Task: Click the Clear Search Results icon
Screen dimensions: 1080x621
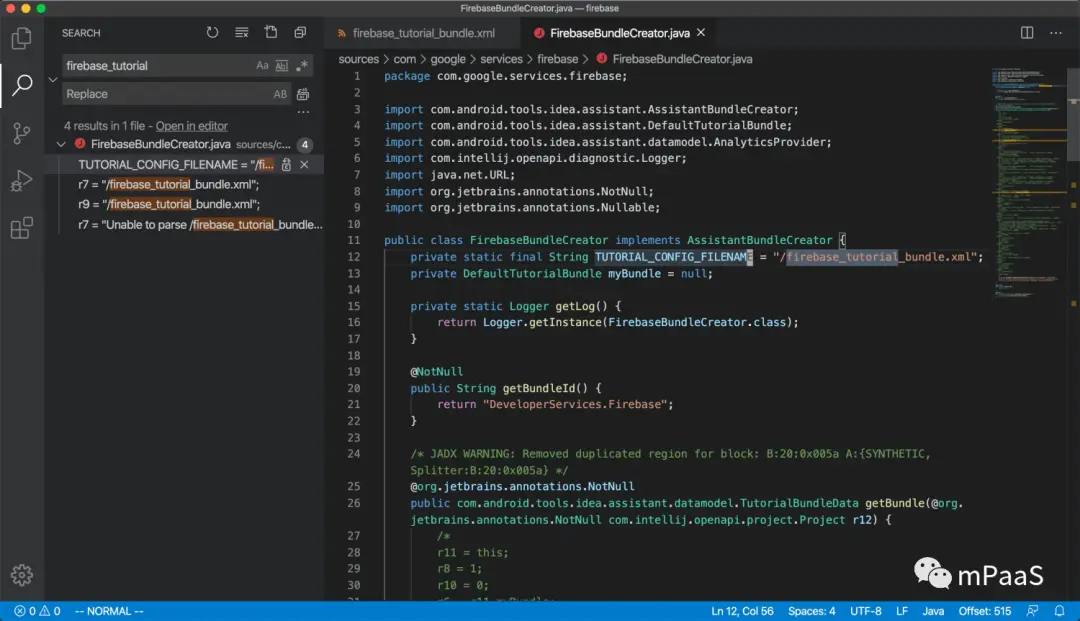Action: 241,33
